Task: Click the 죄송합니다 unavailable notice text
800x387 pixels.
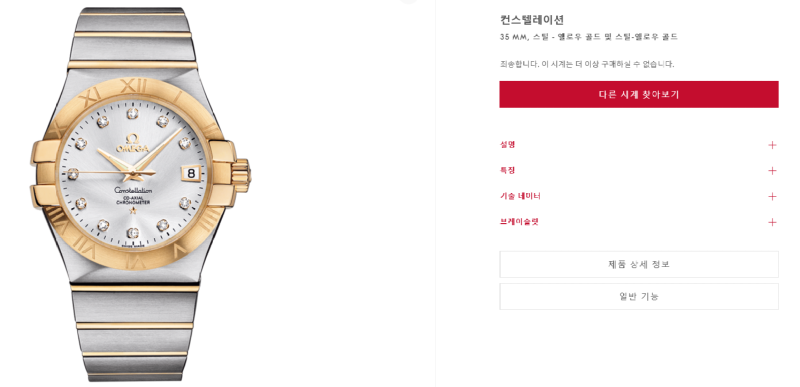Action: [587, 64]
